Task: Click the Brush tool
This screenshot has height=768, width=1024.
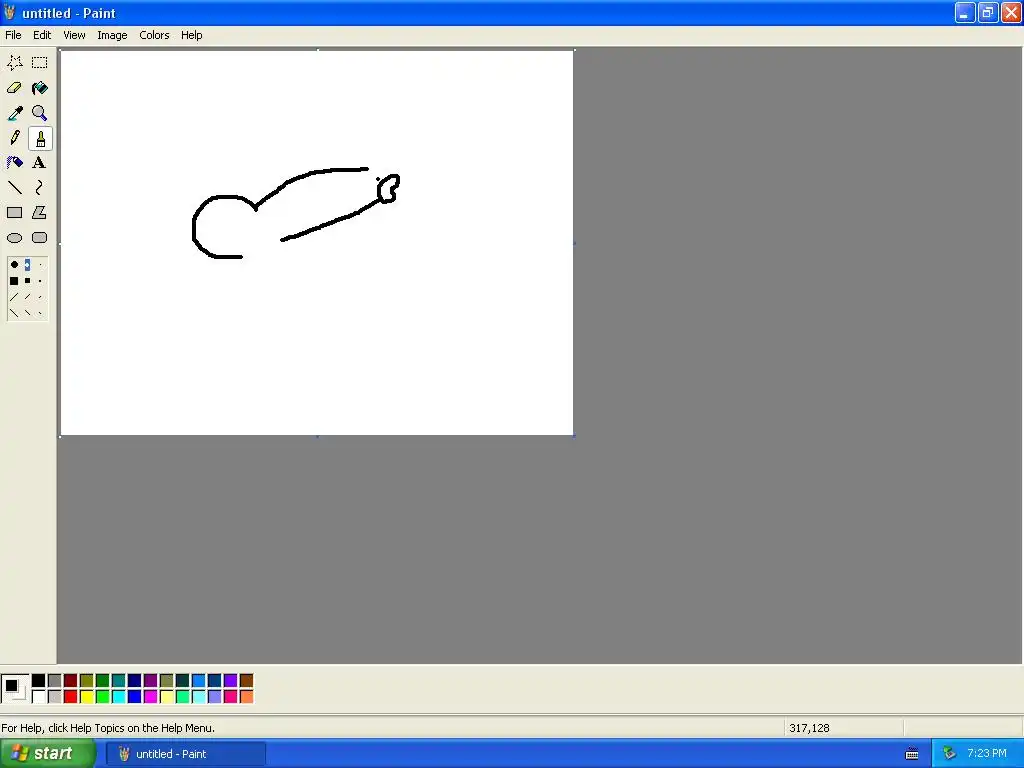Action: 40,138
